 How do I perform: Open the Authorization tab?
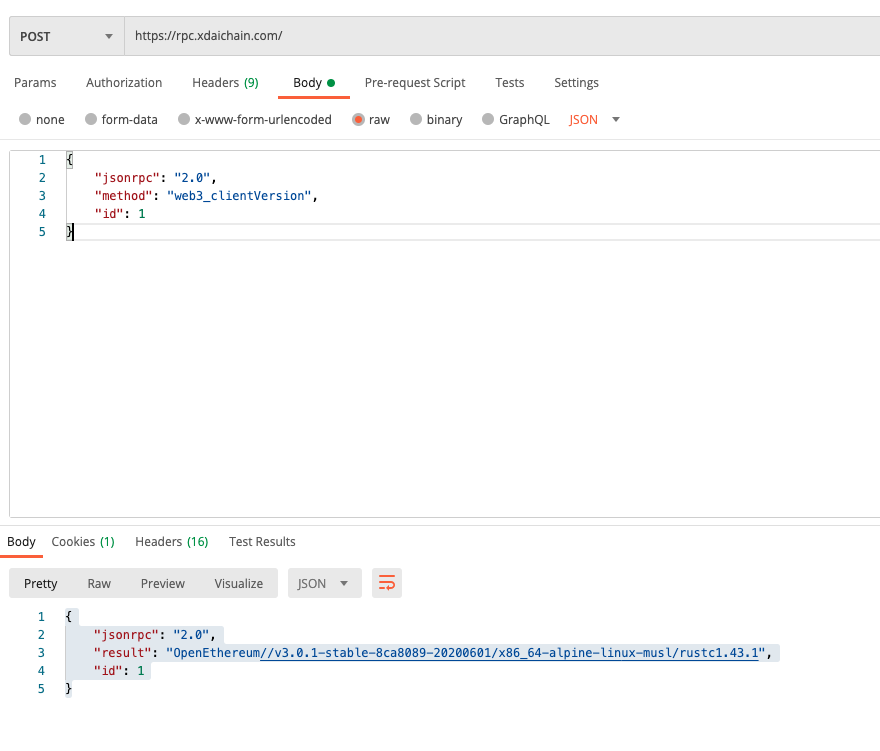124,83
